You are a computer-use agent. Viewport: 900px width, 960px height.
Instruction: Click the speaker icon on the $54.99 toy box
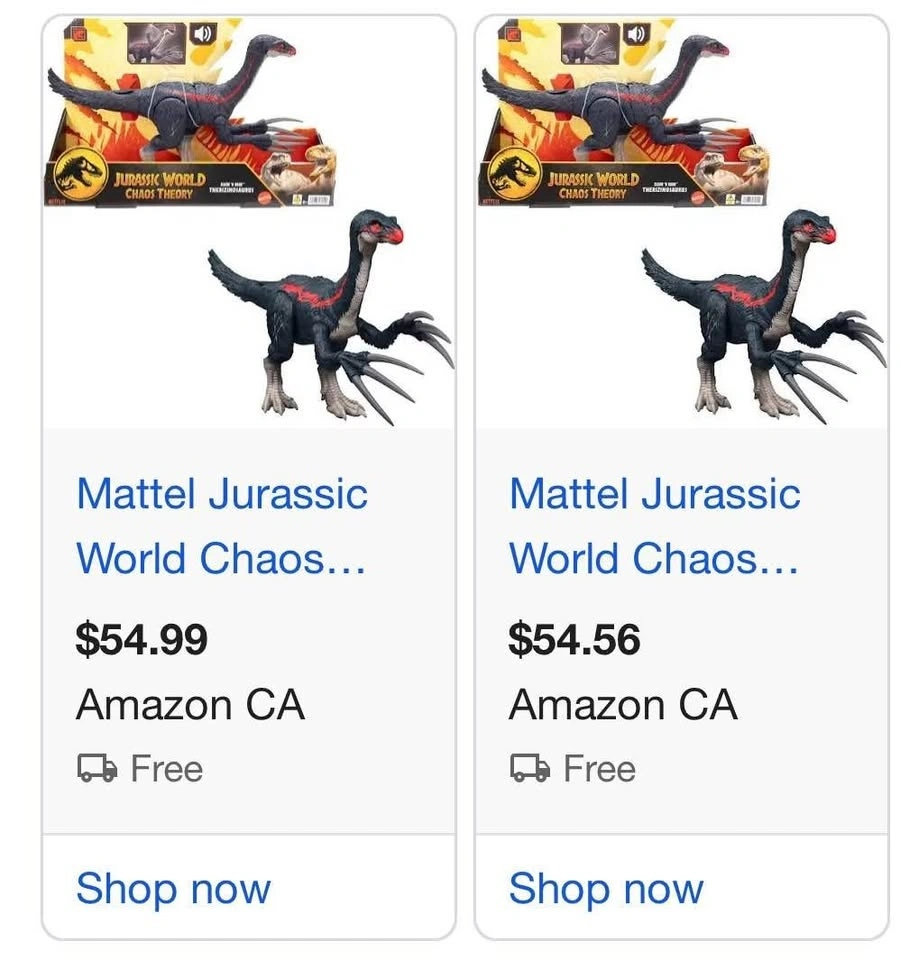pos(203,33)
